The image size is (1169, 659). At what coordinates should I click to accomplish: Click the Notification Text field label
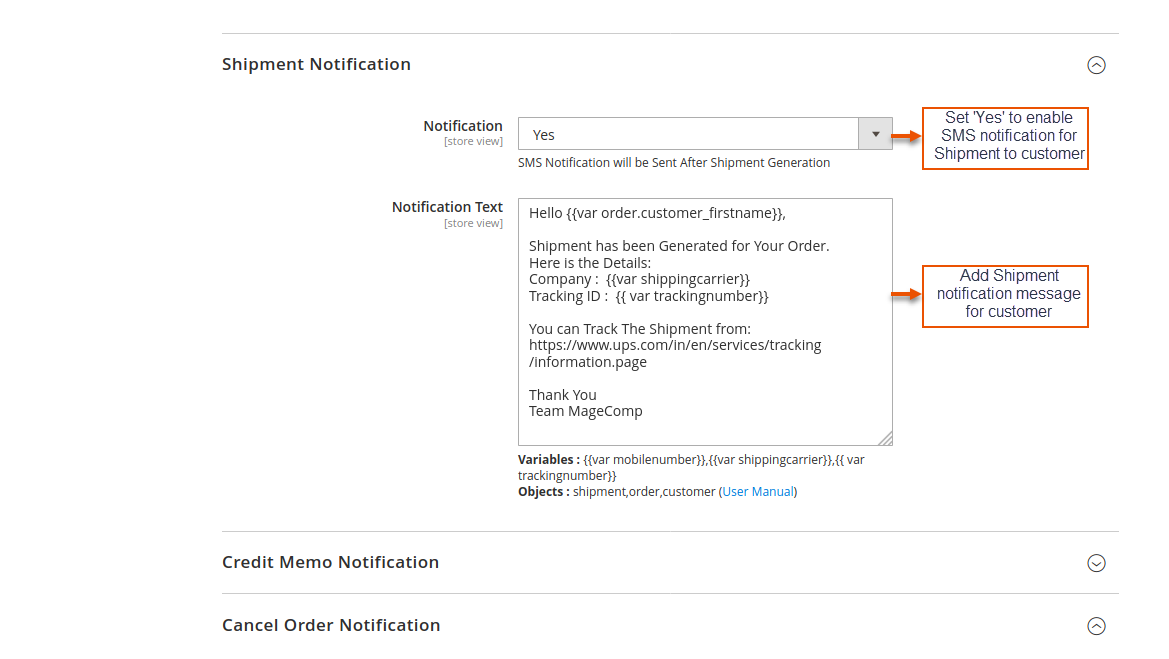[x=447, y=207]
